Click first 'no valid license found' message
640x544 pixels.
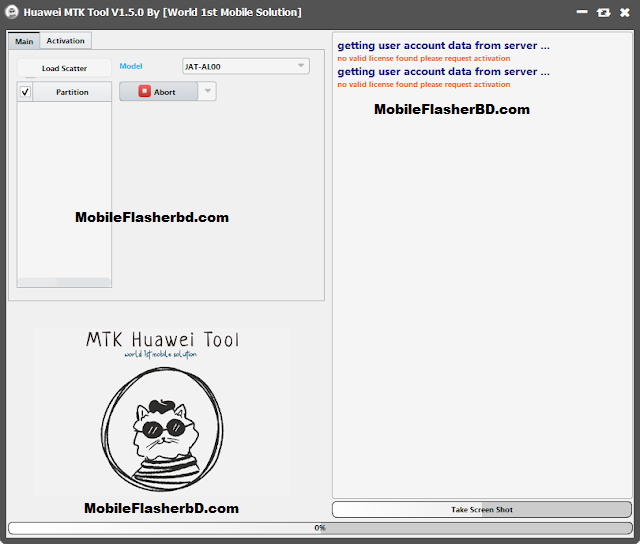(424, 58)
